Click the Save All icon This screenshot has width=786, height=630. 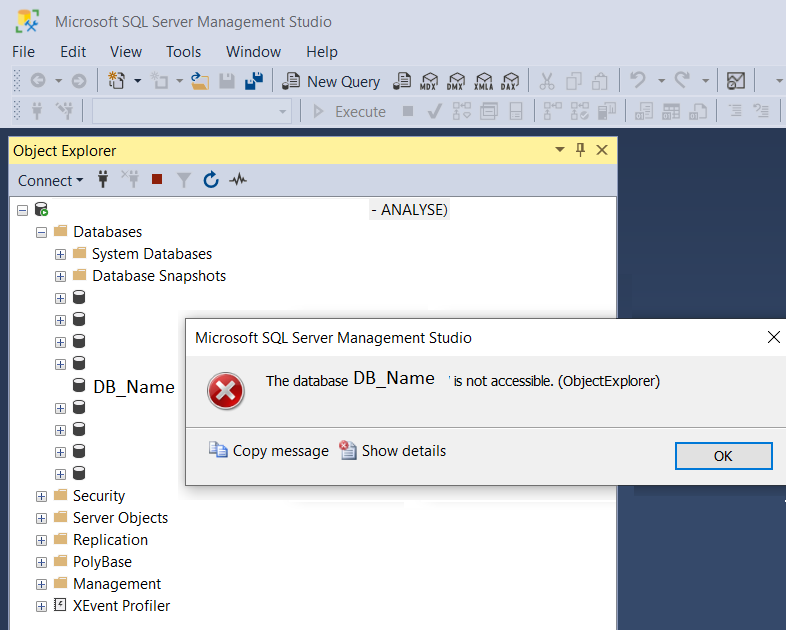tap(254, 81)
